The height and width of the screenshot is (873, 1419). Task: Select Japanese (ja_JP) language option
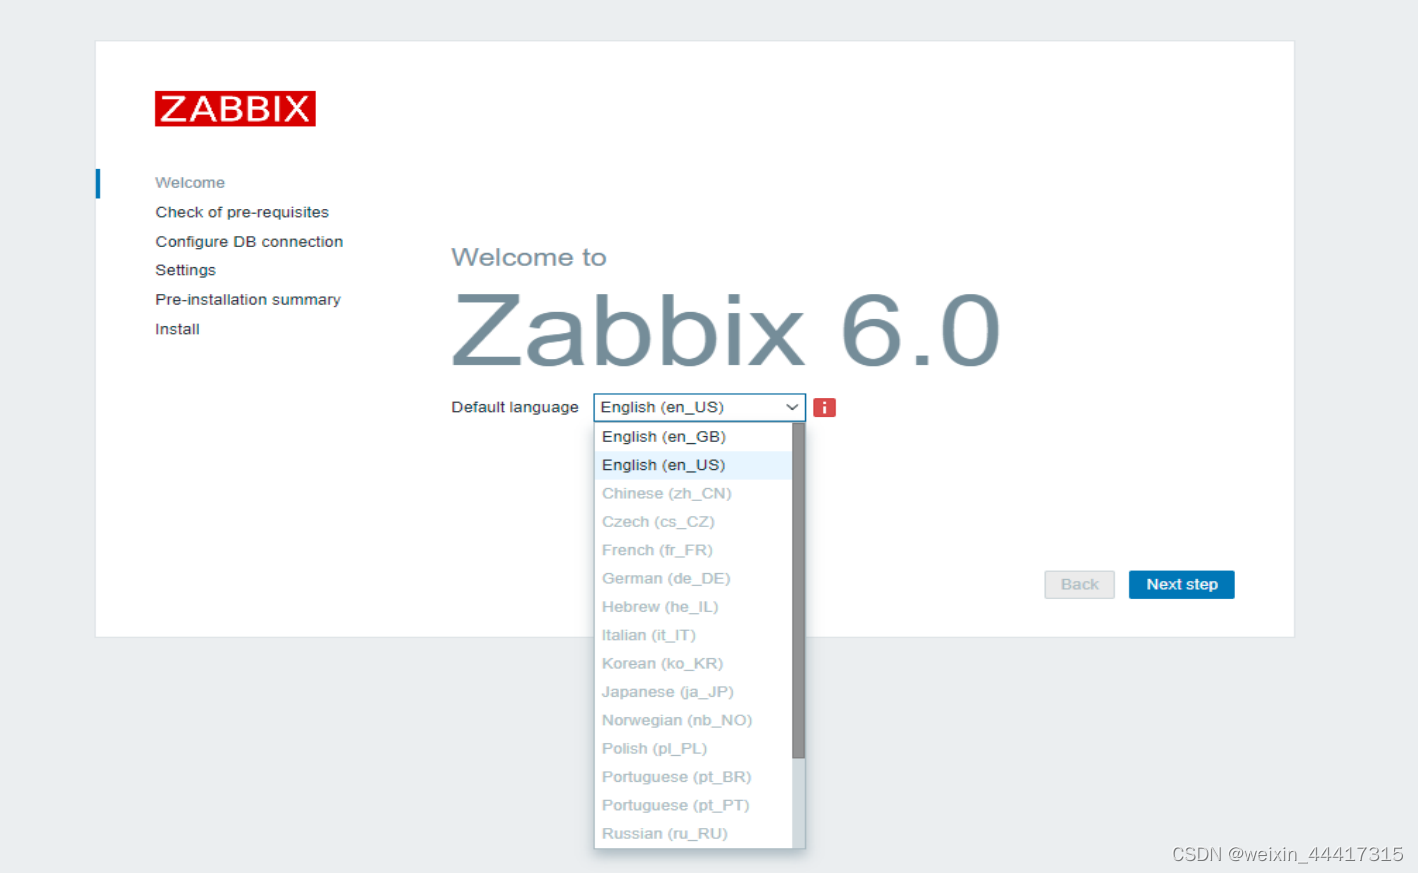click(x=667, y=691)
